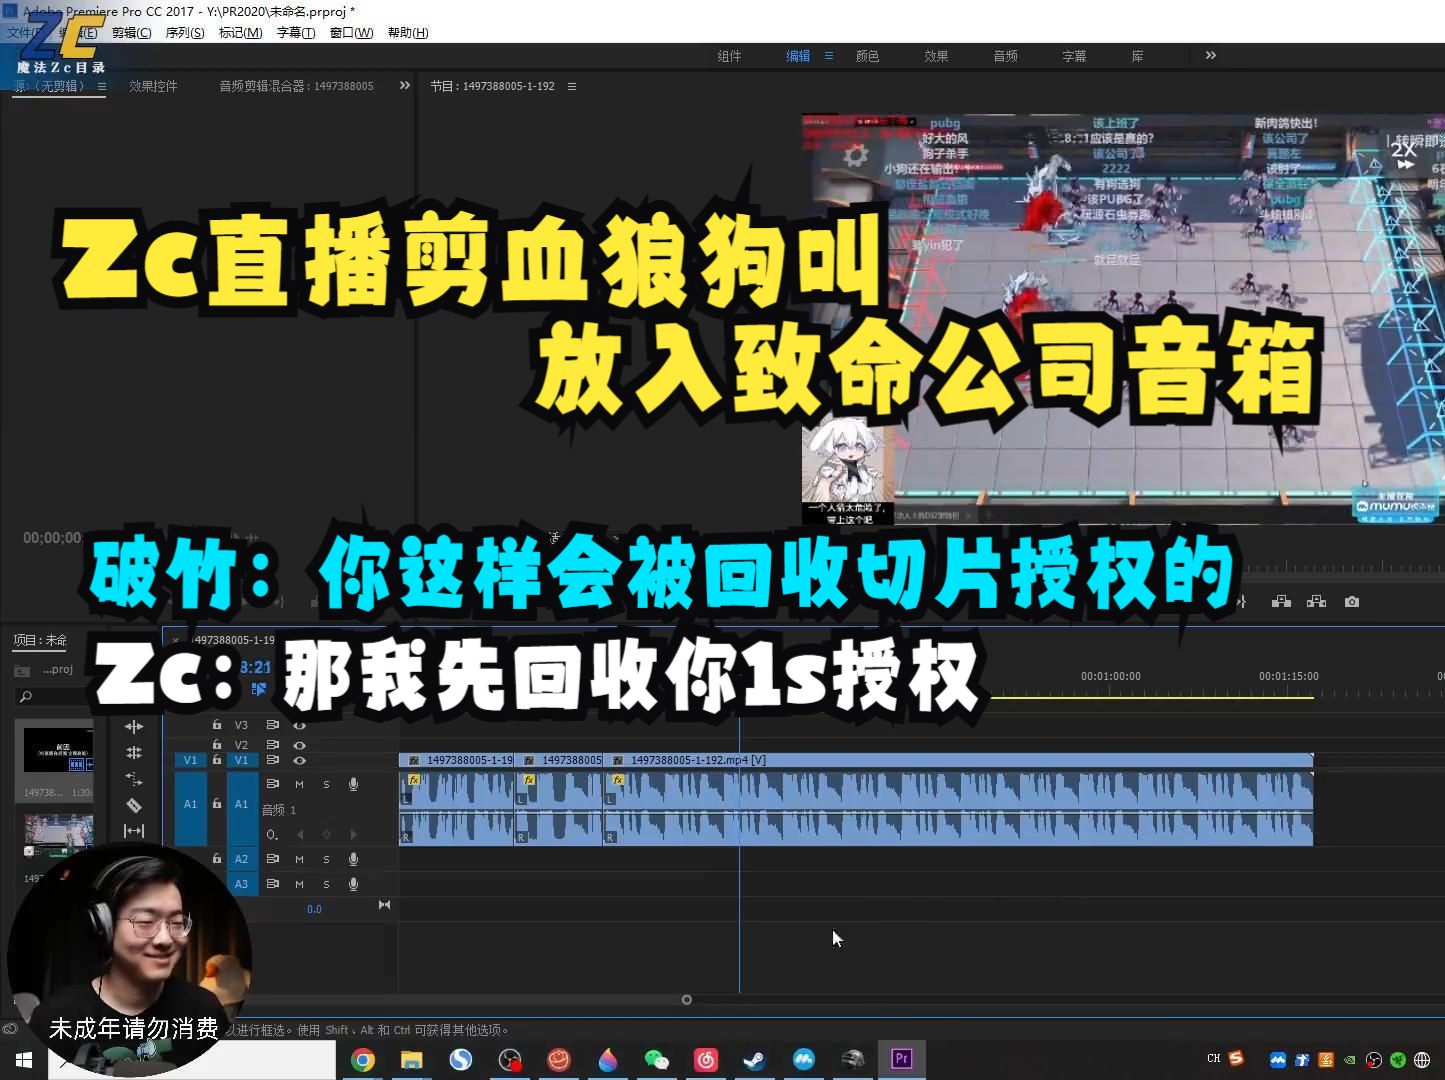Select the slip tool
Screen dimensions: 1445x1080
134,831
